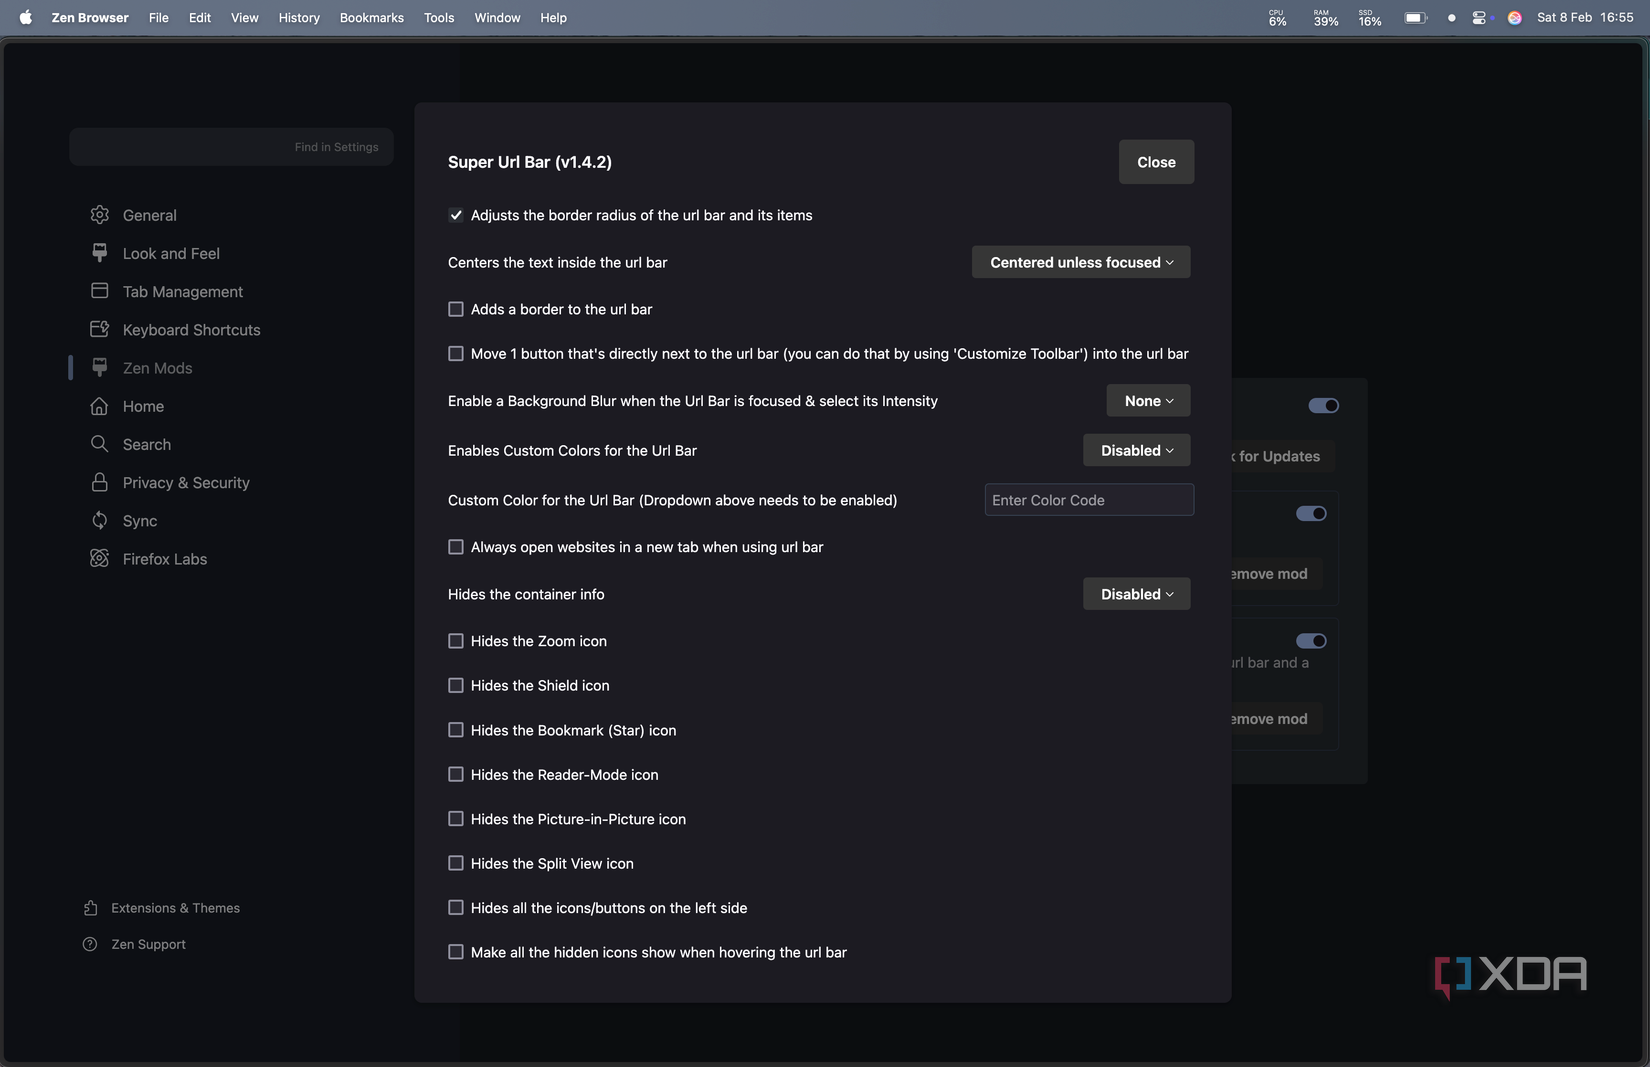Close the Super Url Bar dialog
Screen dimensions: 1650x1067
pyautogui.click(x=1156, y=162)
